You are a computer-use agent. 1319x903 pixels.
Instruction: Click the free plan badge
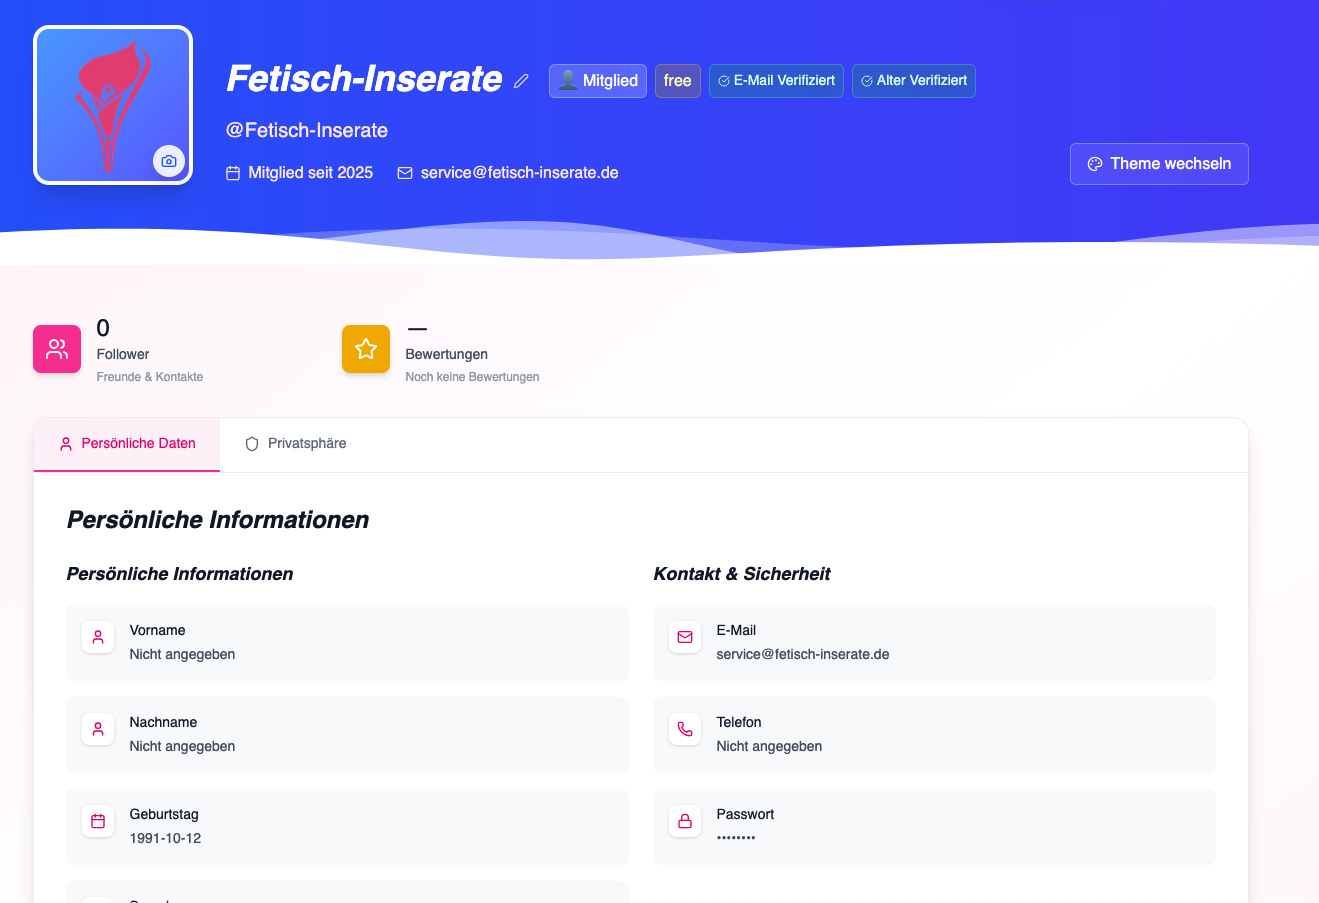677,81
